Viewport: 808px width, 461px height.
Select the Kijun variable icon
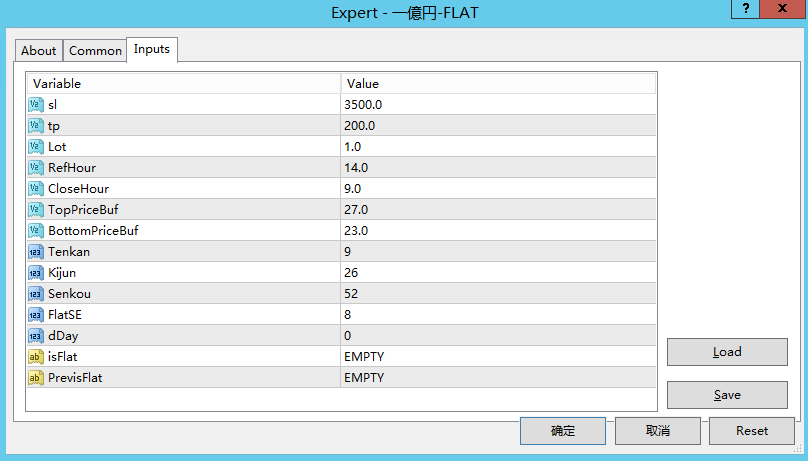pos(35,273)
